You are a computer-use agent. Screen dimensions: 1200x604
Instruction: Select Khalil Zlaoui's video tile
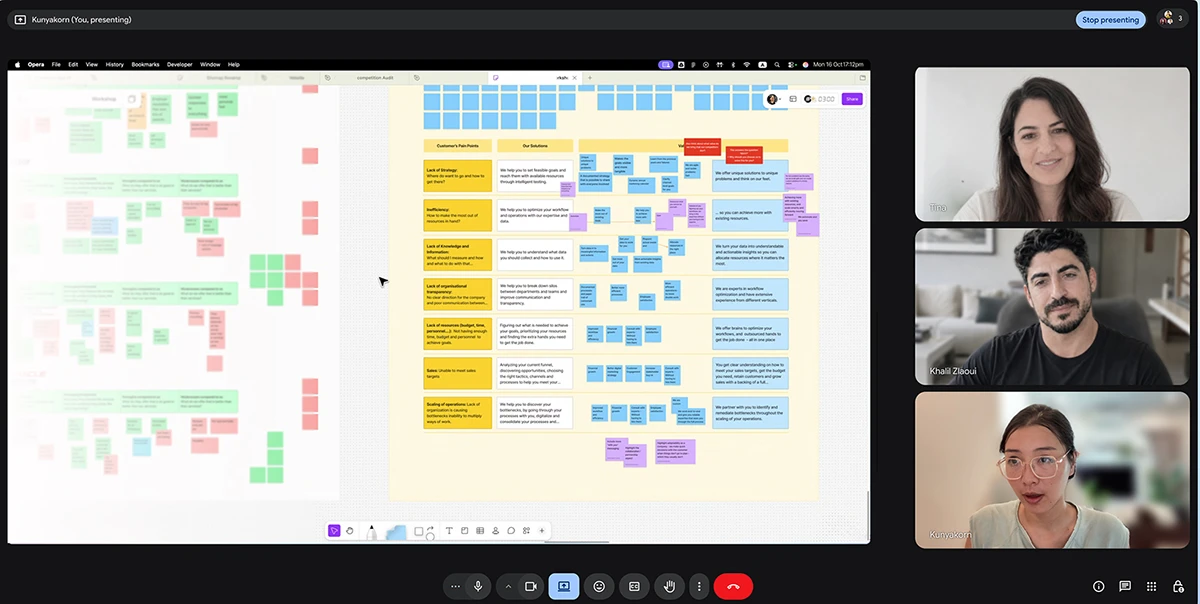(1050, 307)
